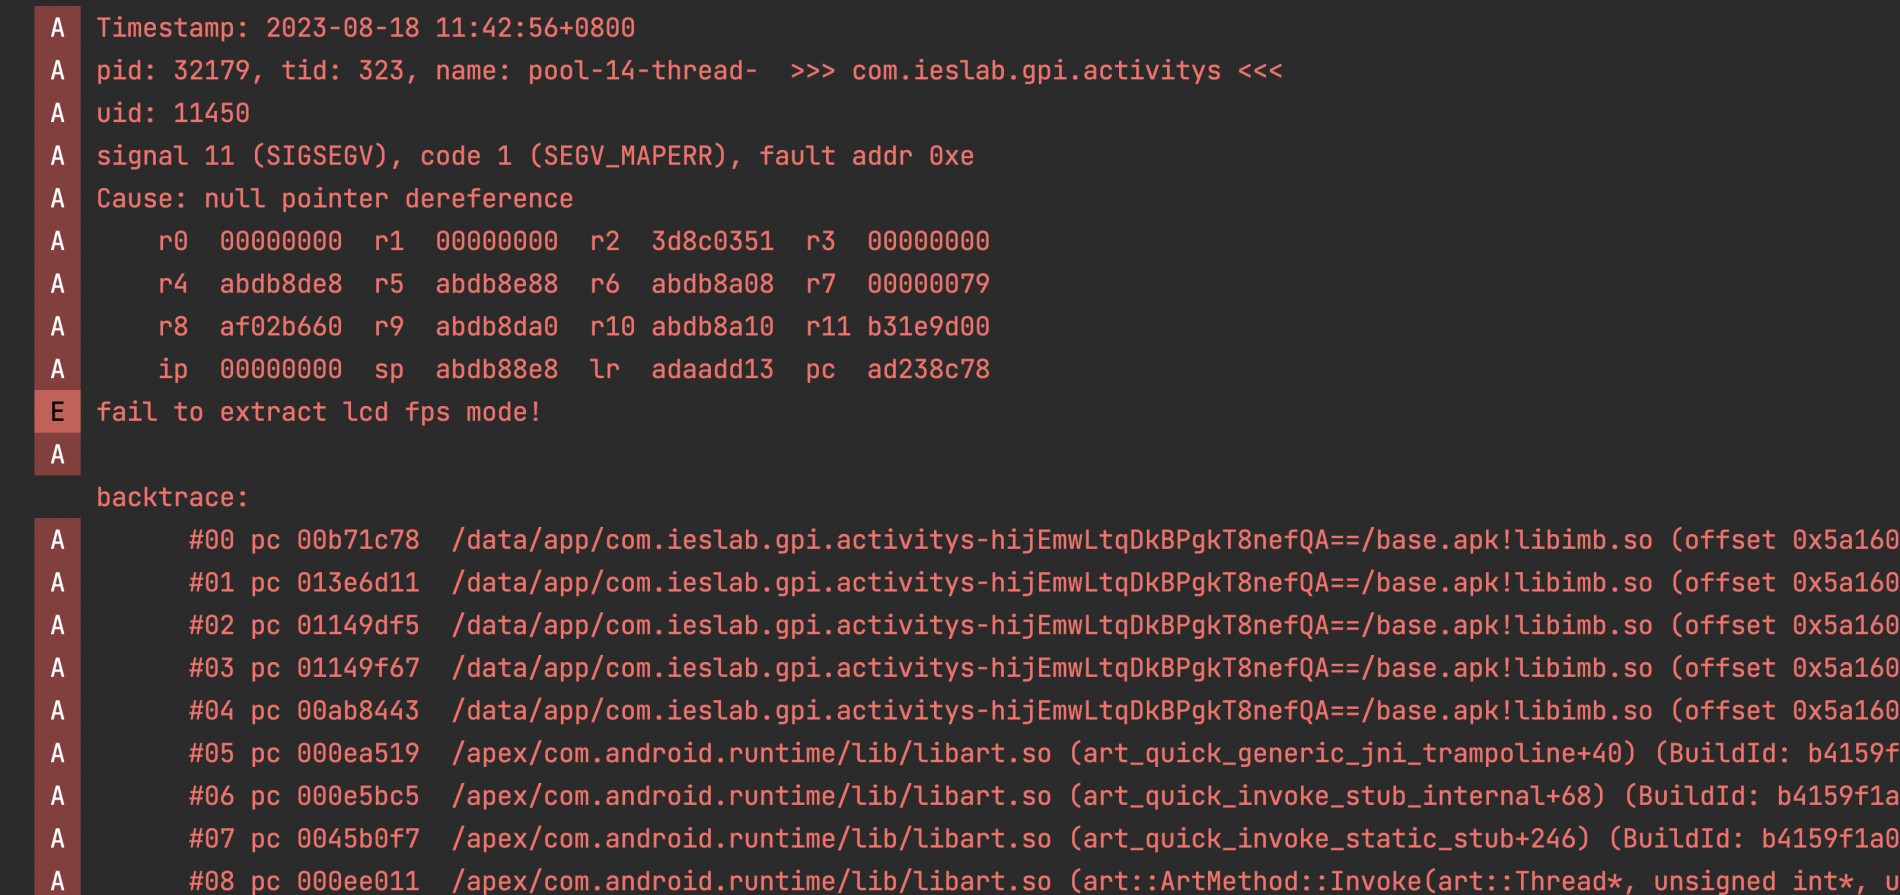The image size is (1900, 895).
Task: Click A badge beside backtrace frame #00
Action: click(x=57, y=540)
